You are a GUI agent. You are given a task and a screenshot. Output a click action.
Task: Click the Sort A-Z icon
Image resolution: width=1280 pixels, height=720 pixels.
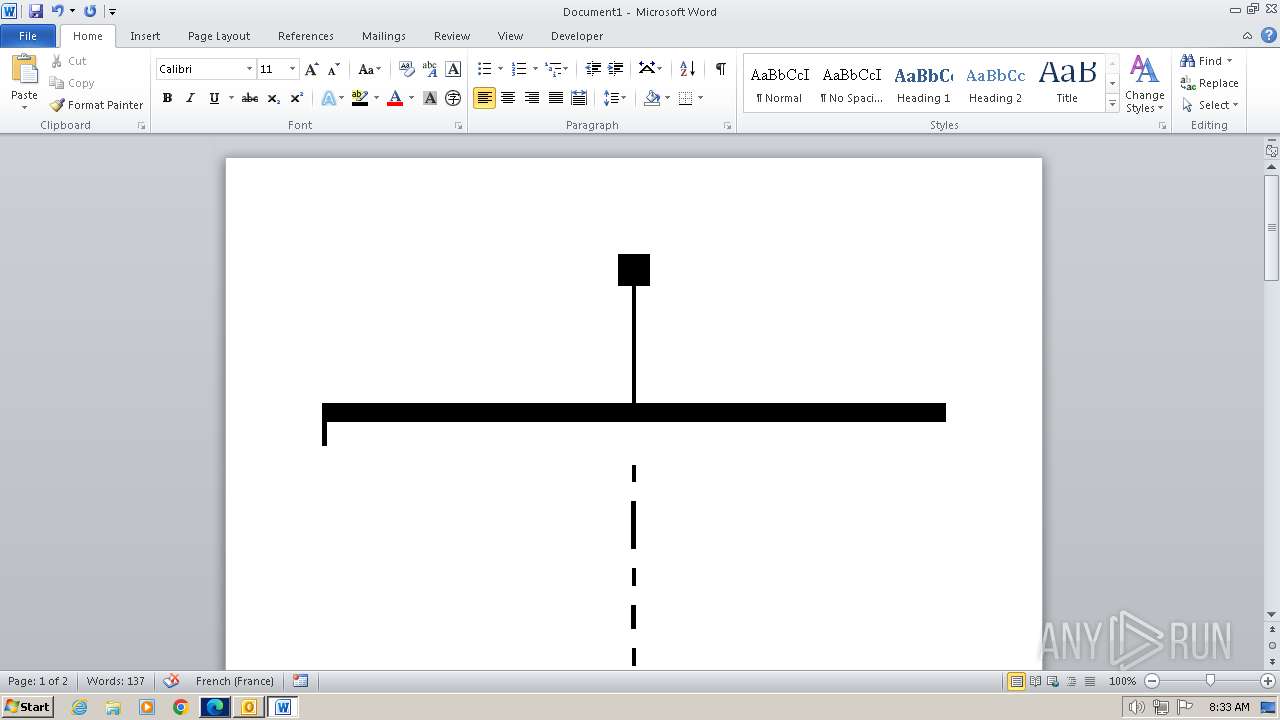point(687,69)
